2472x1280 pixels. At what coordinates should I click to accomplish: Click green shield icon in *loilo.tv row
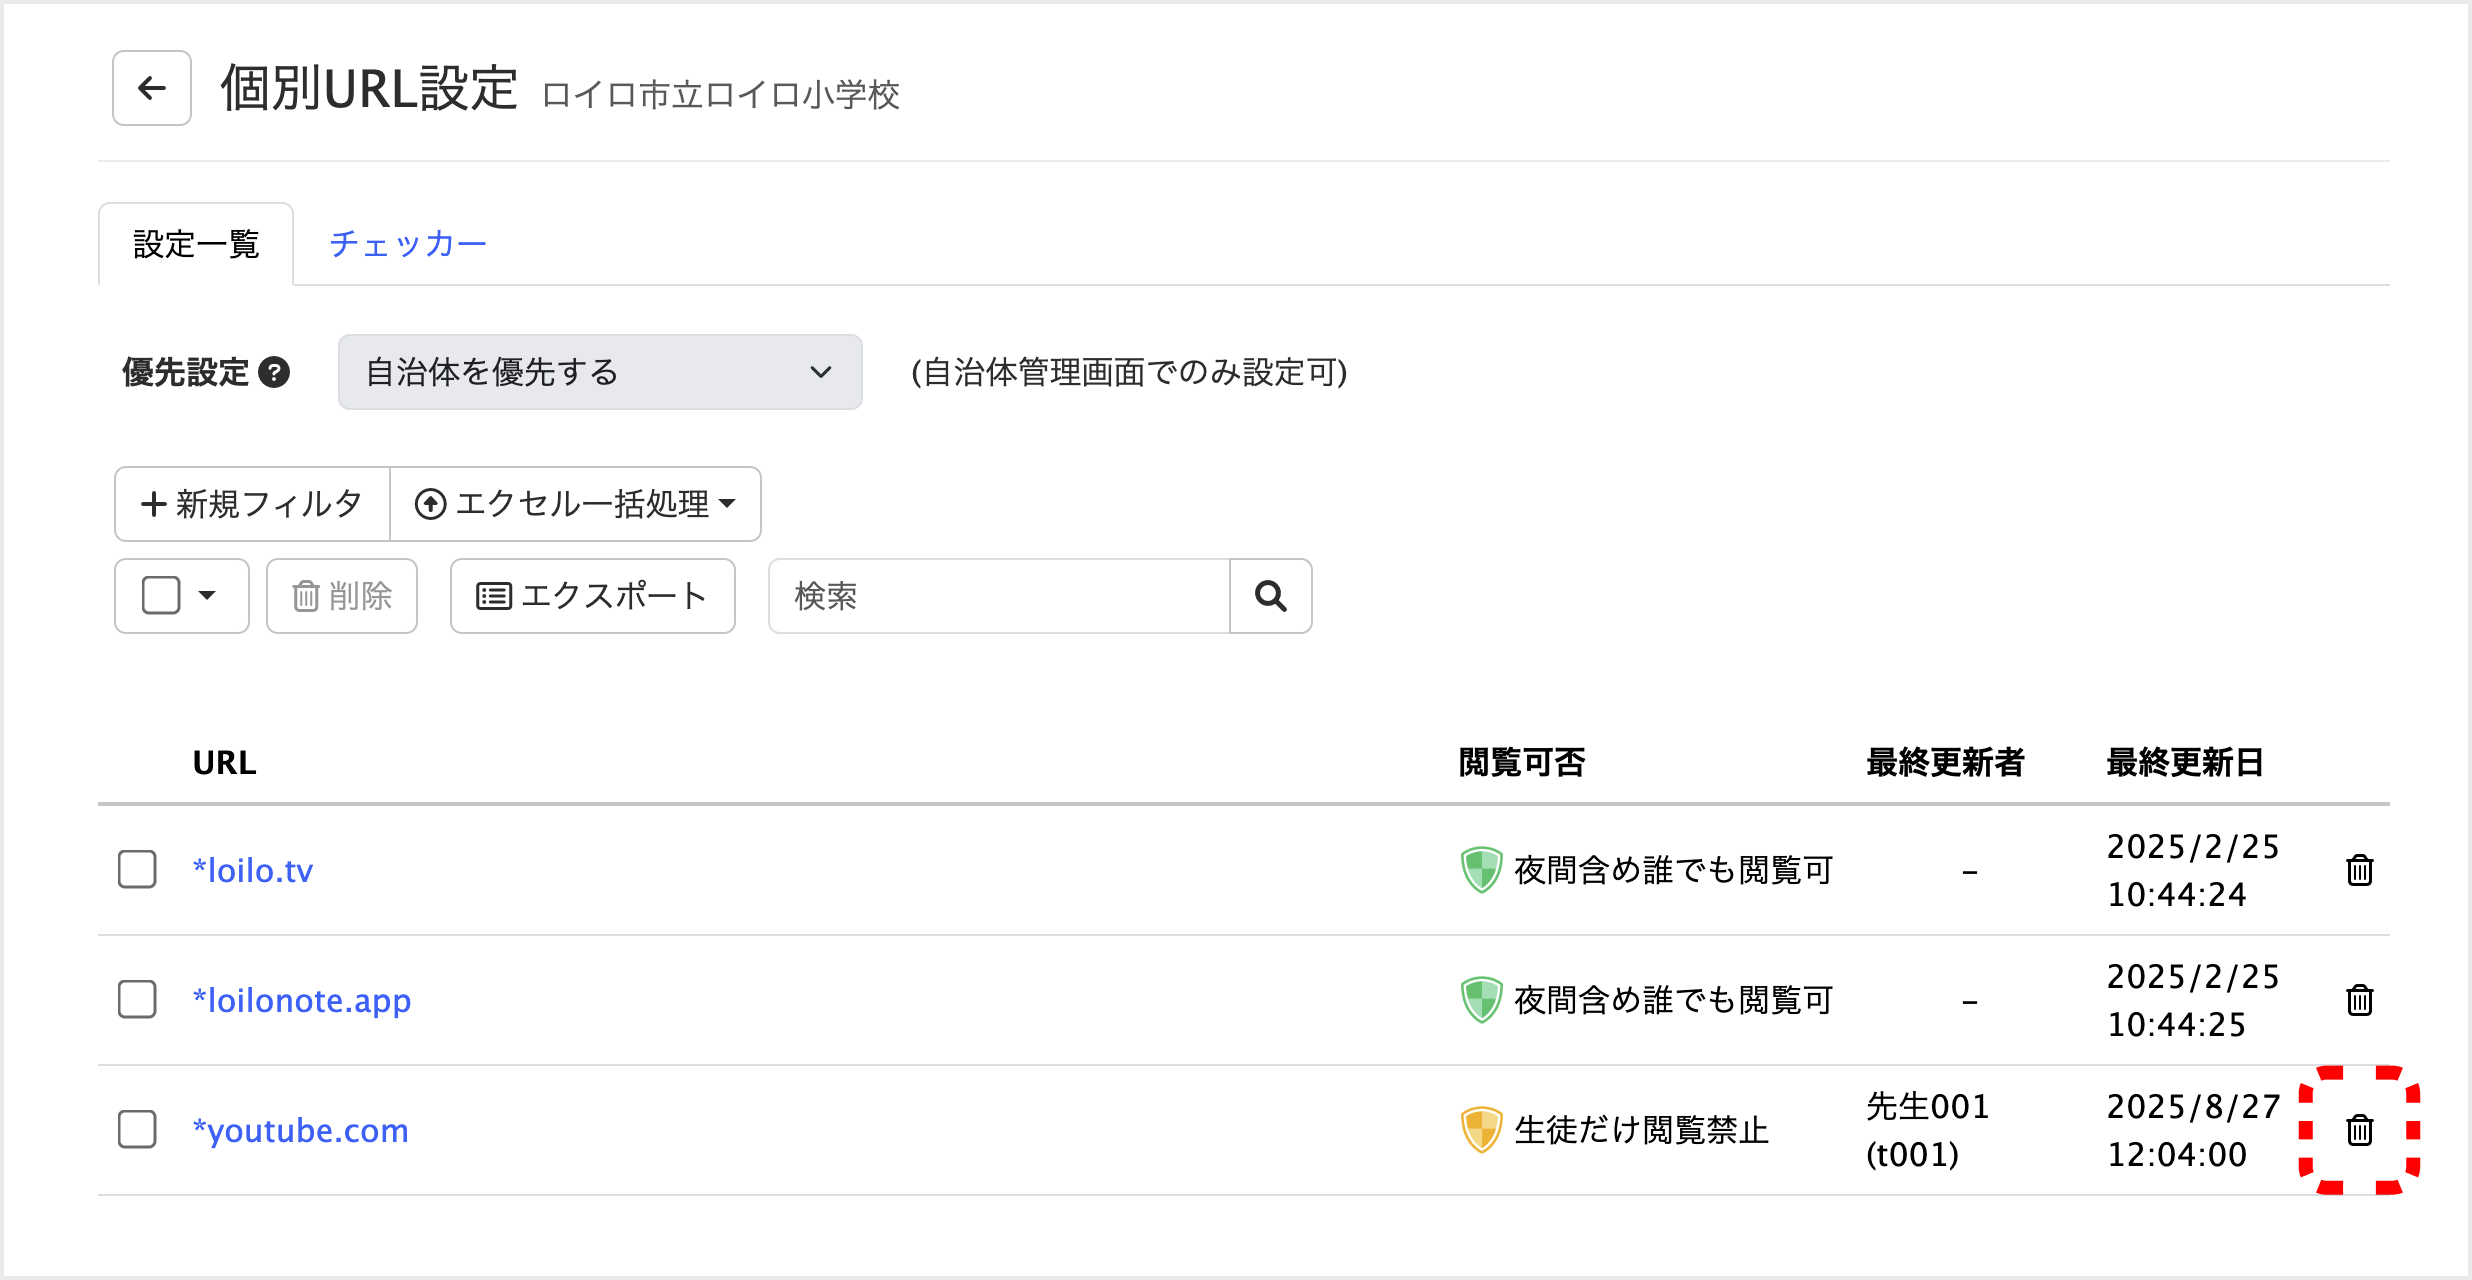click(1480, 870)
